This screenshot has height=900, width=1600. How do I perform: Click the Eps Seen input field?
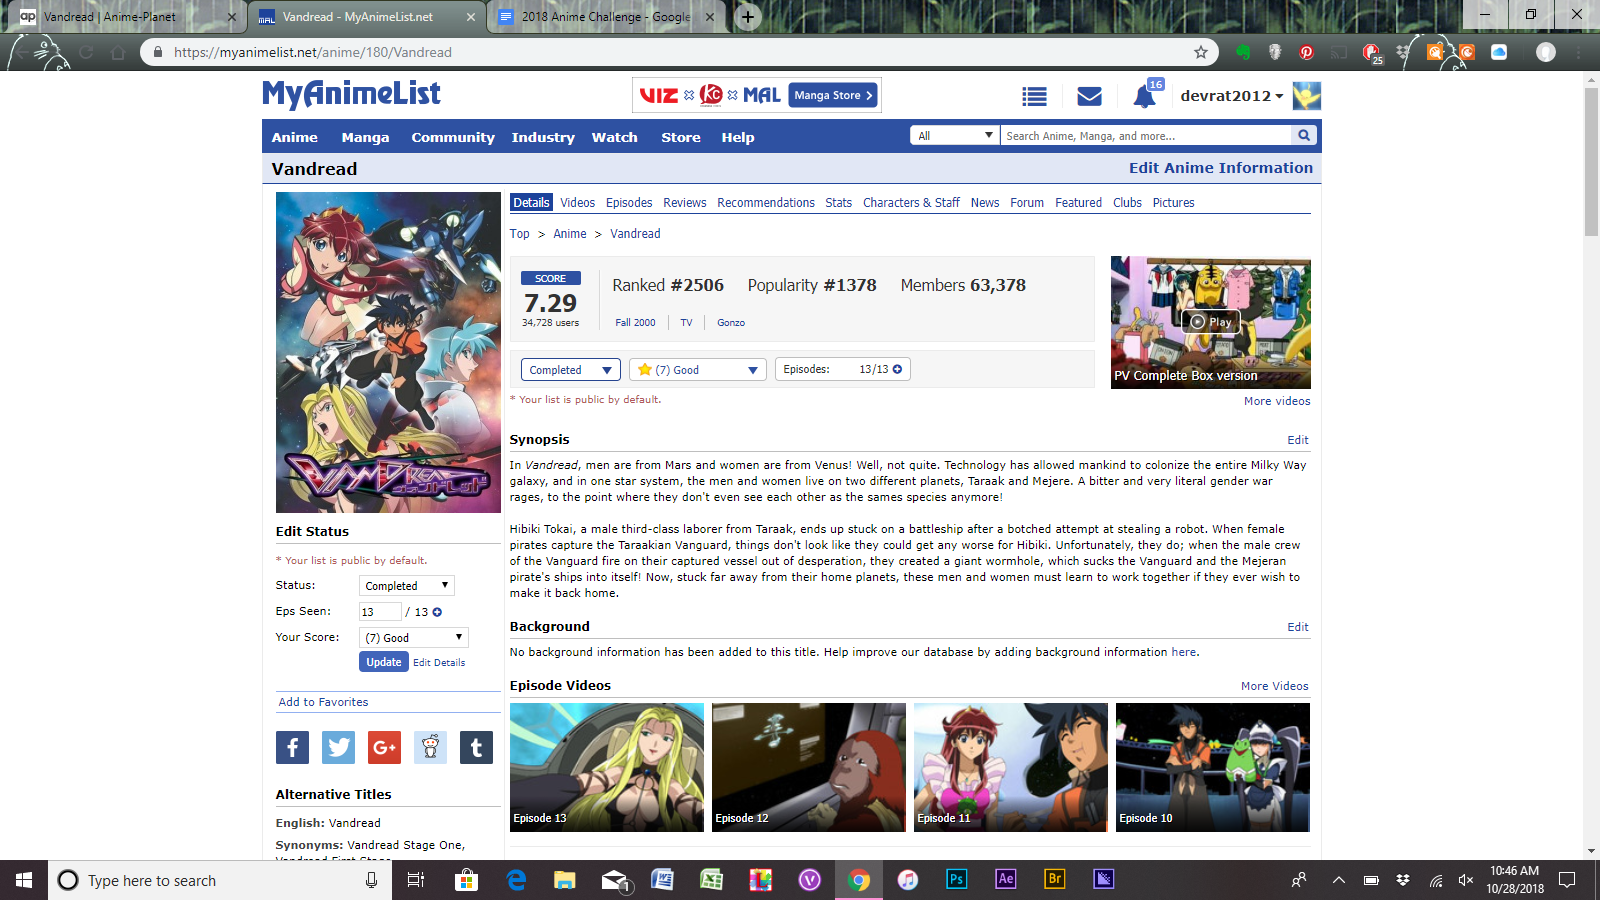380,612
